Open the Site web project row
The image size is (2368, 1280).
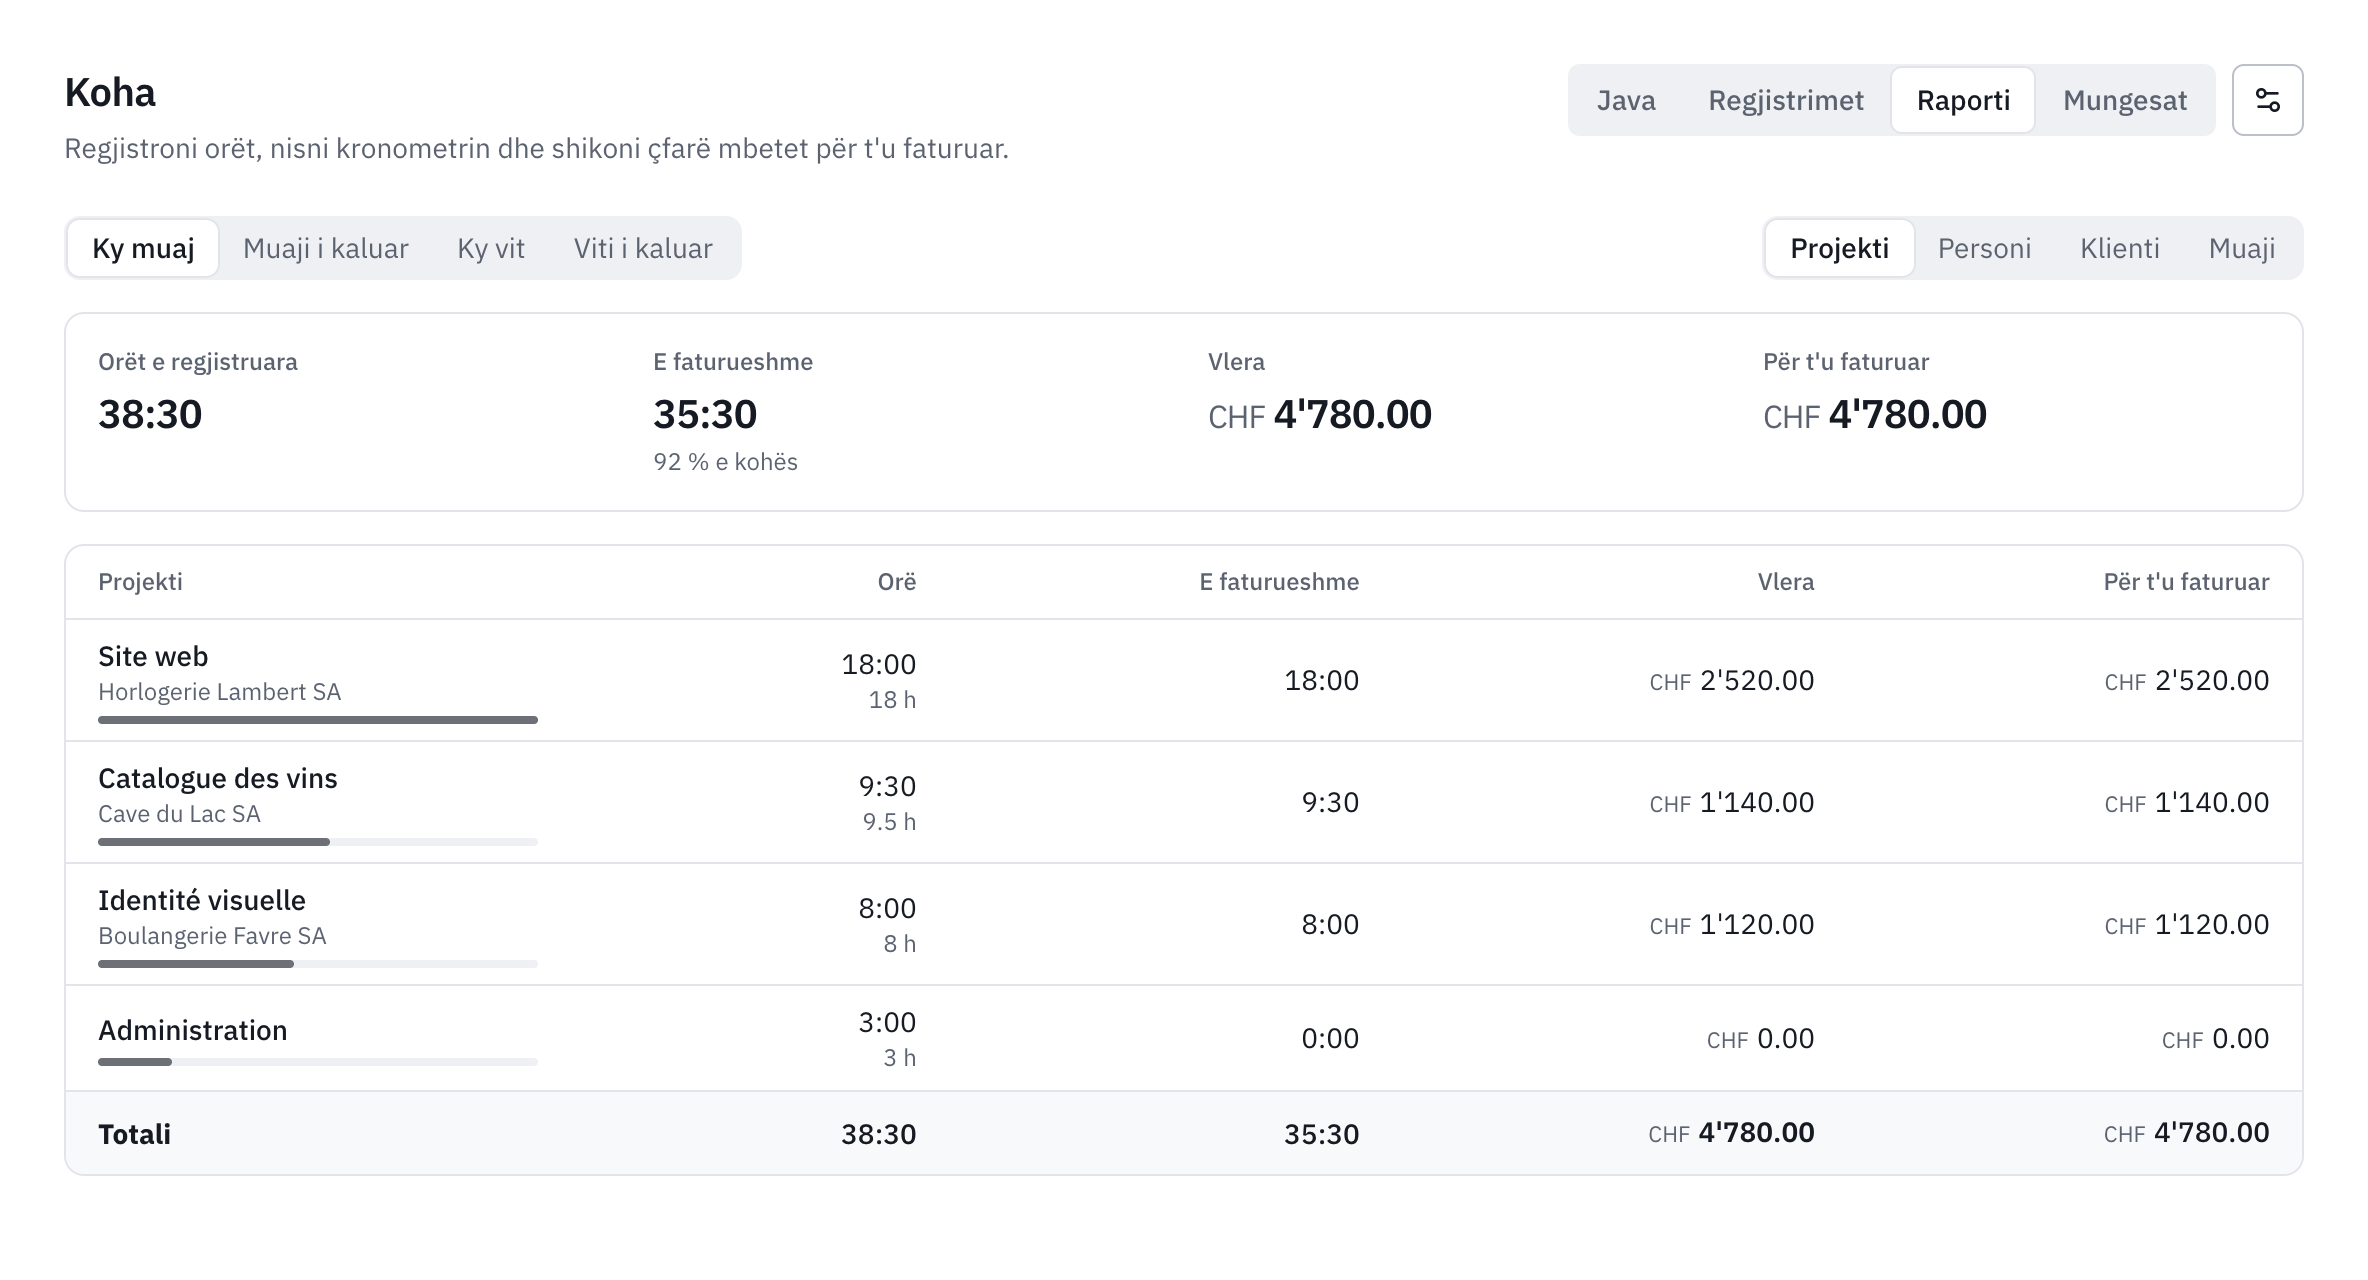point(1184,680)
